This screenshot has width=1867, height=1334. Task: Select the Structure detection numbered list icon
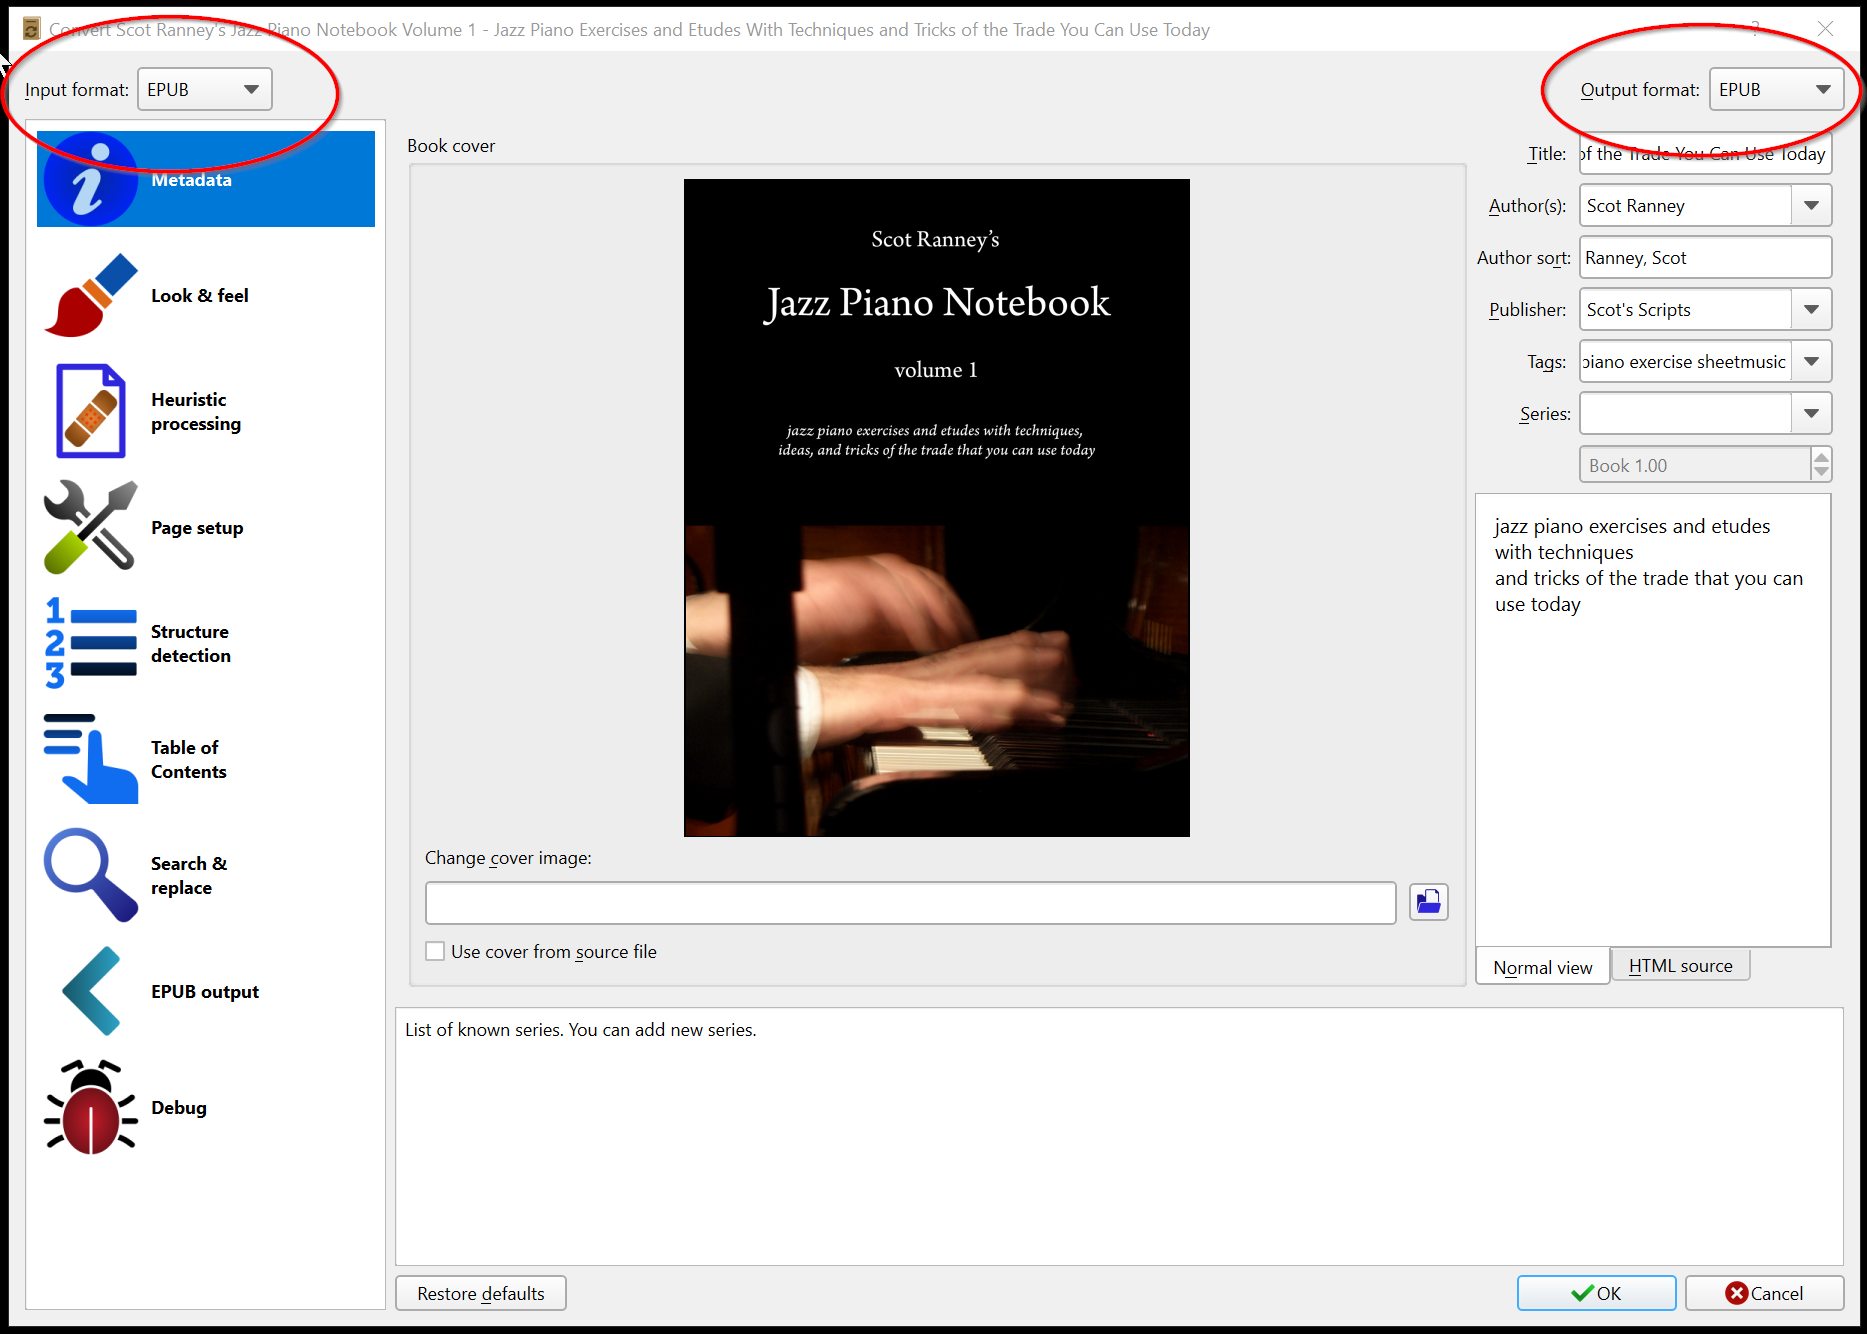coord(90,643)
